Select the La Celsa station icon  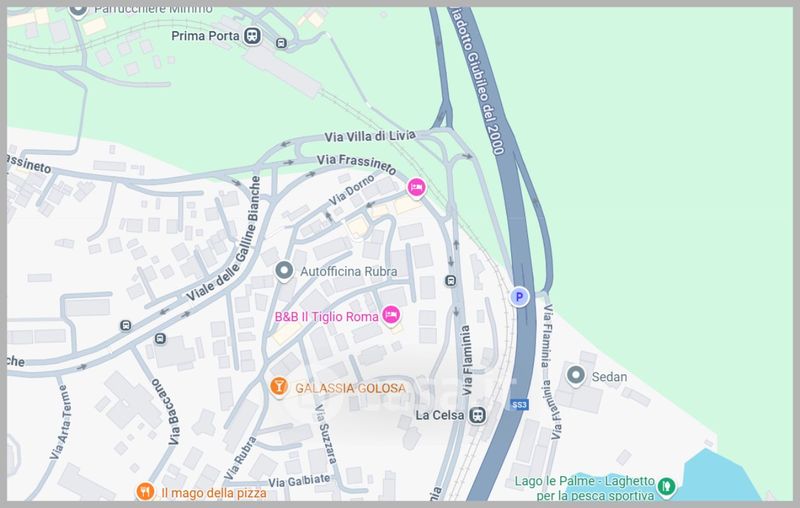coord(478,415)
